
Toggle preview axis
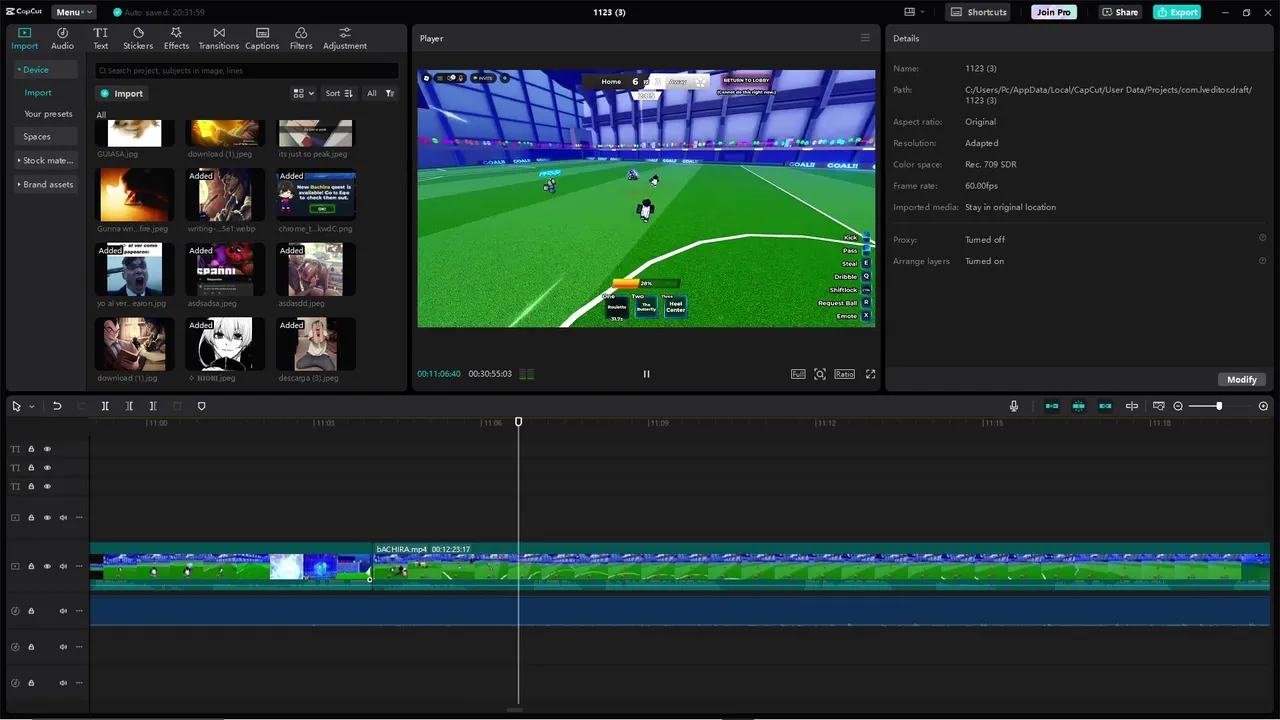tap(1132, 406)
